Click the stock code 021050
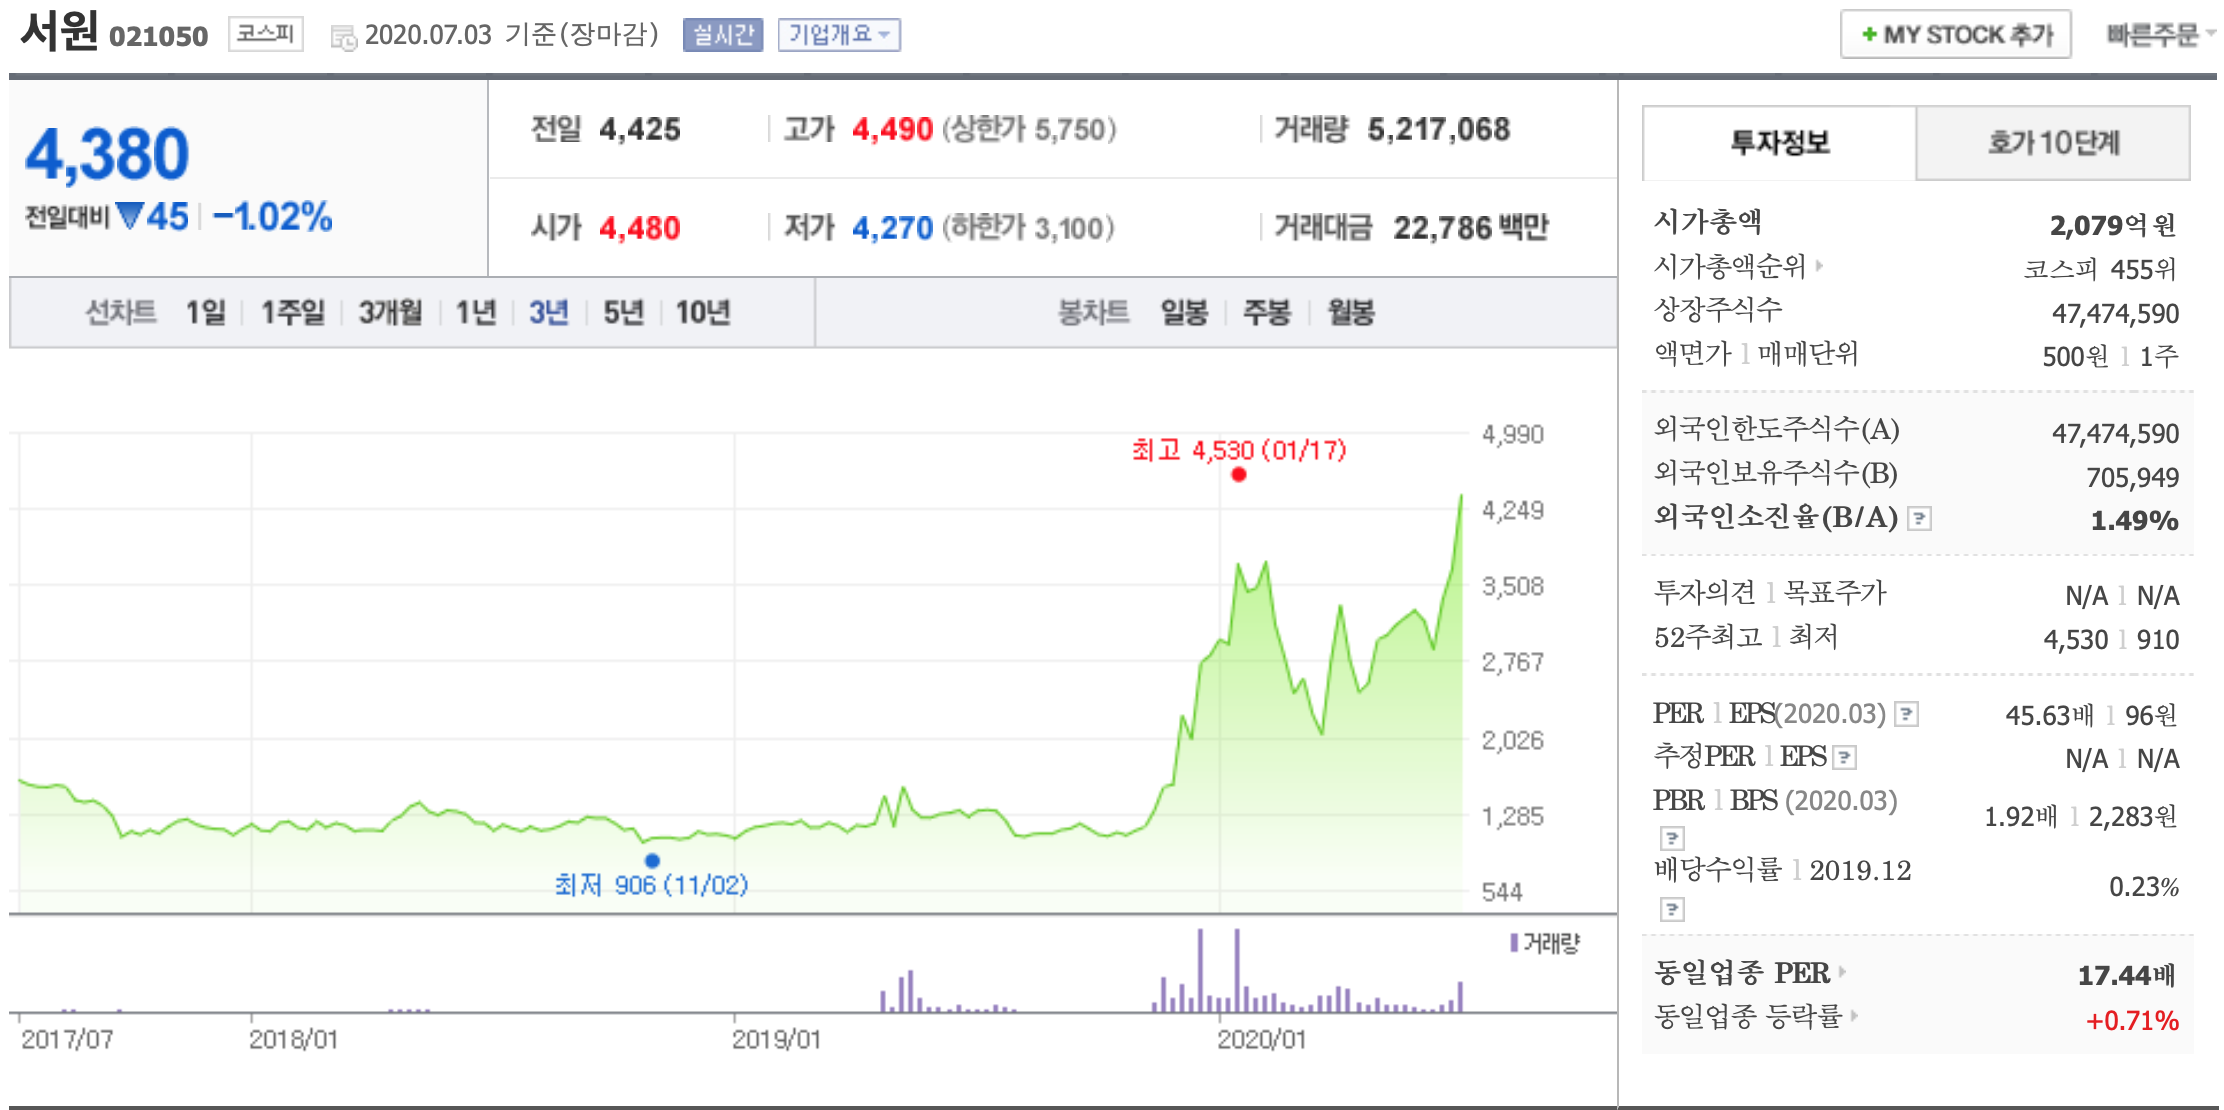This screenshot has height=1110, width=2224. point(158,37)
